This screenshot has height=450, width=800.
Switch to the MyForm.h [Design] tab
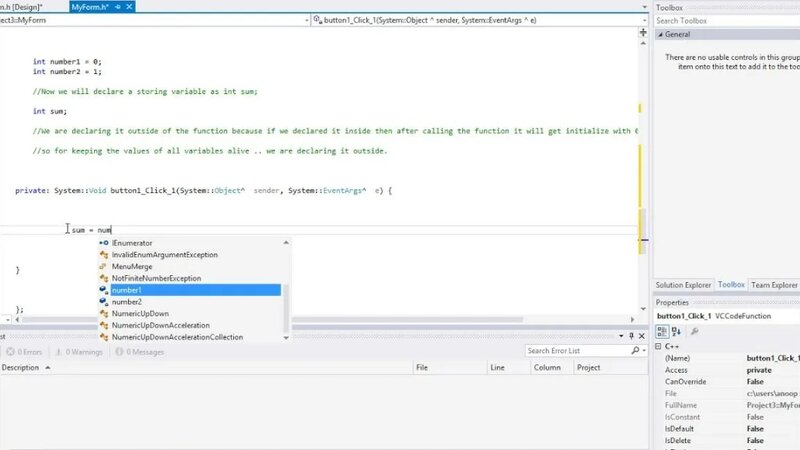tap(21, 7)
